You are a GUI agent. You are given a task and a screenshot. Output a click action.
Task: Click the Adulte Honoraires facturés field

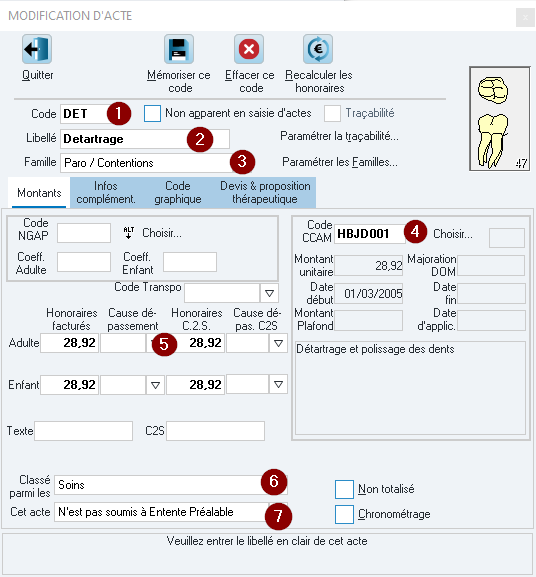pos(70,343)
